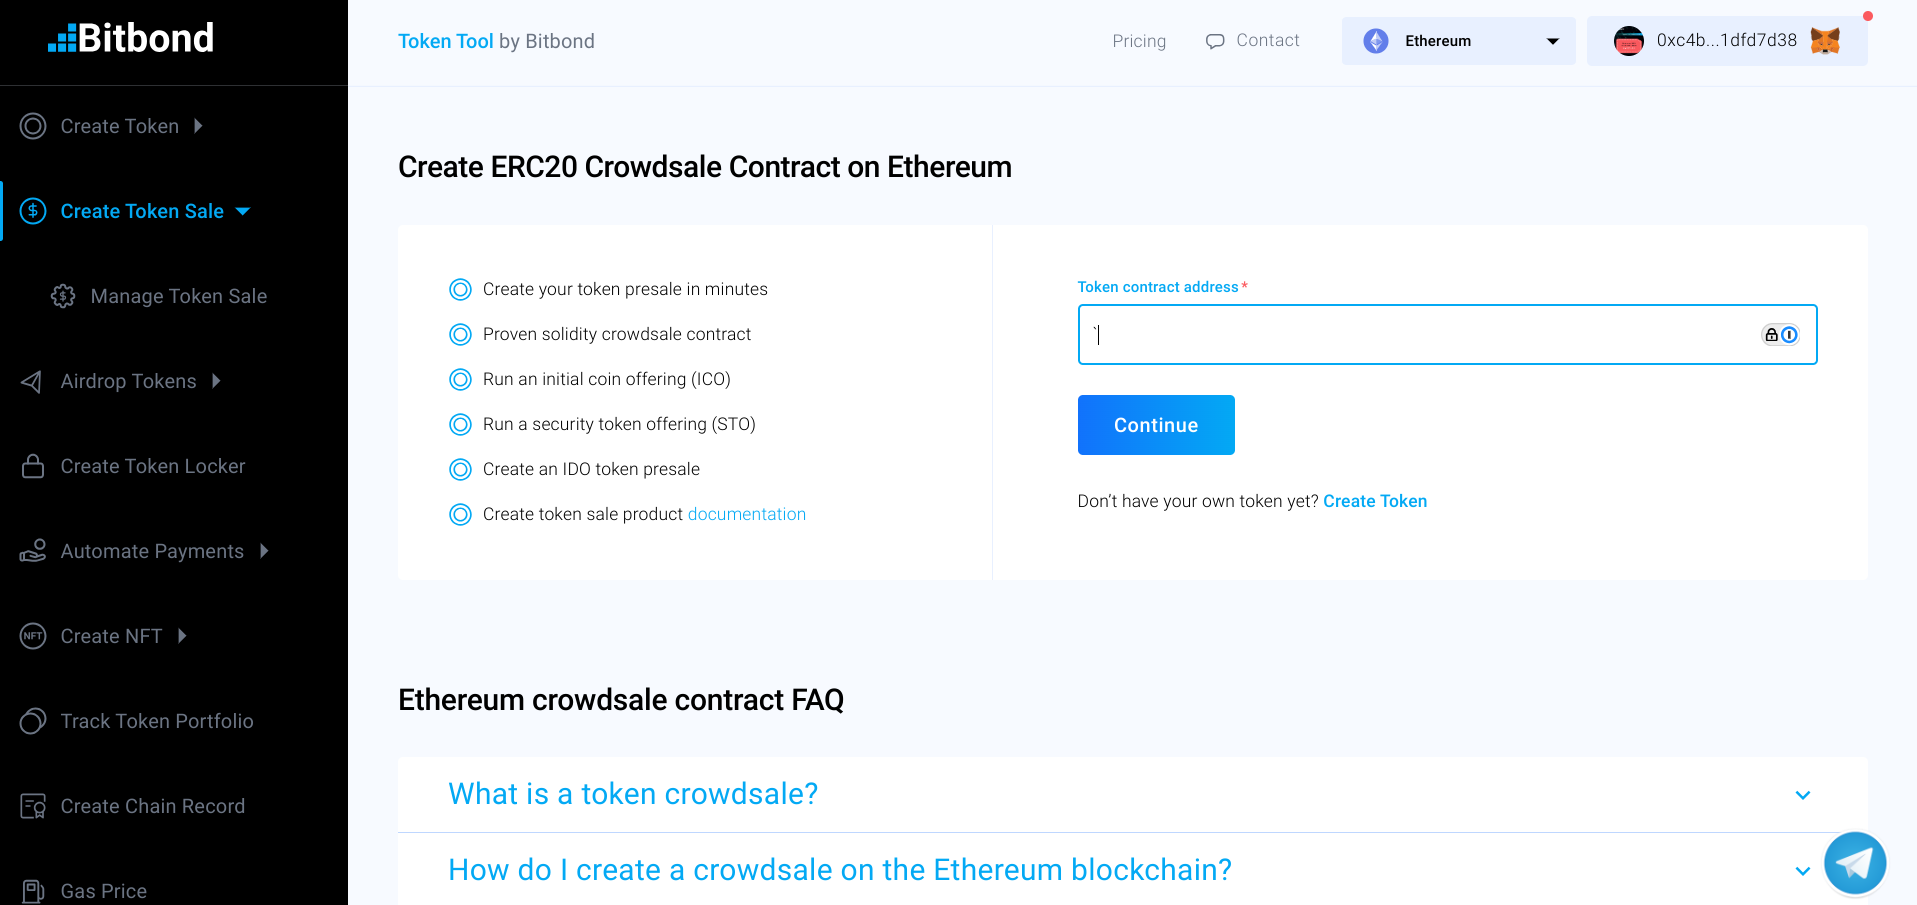Open the Telegram chat bubble
Viewport: 1917px width, 905px height.
coord(1854,862)
